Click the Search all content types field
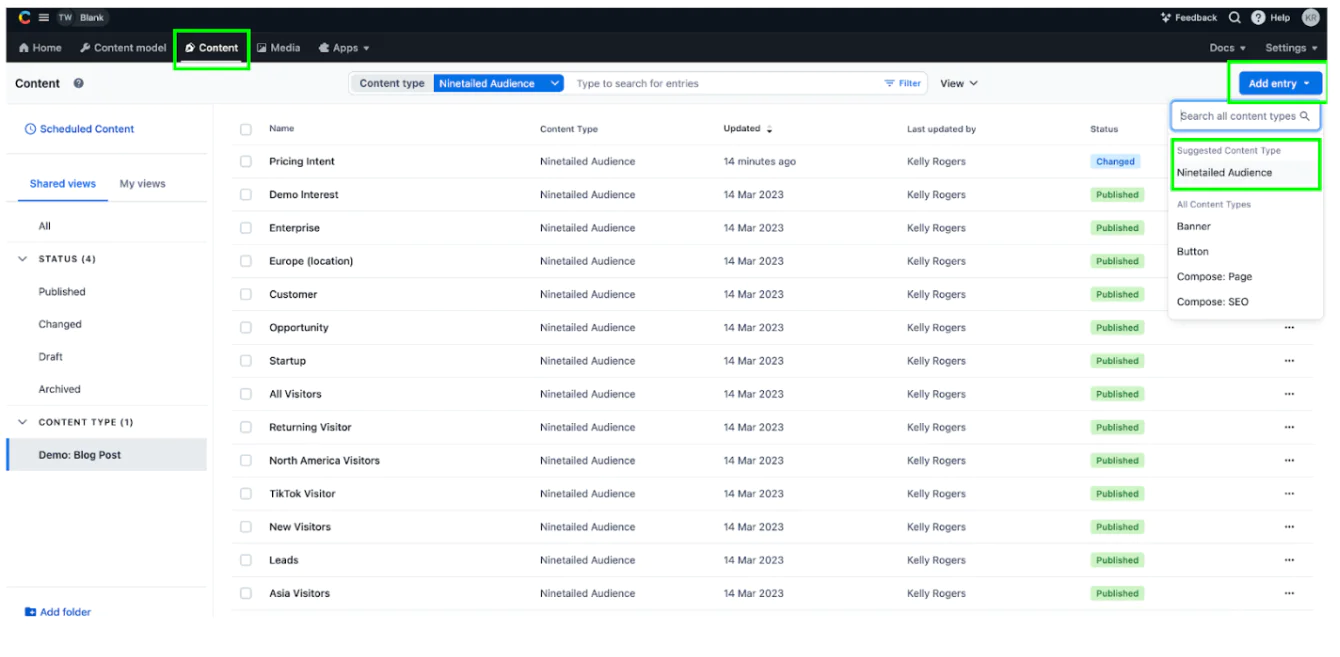Screen dimensions: 1340x657 1238,116
